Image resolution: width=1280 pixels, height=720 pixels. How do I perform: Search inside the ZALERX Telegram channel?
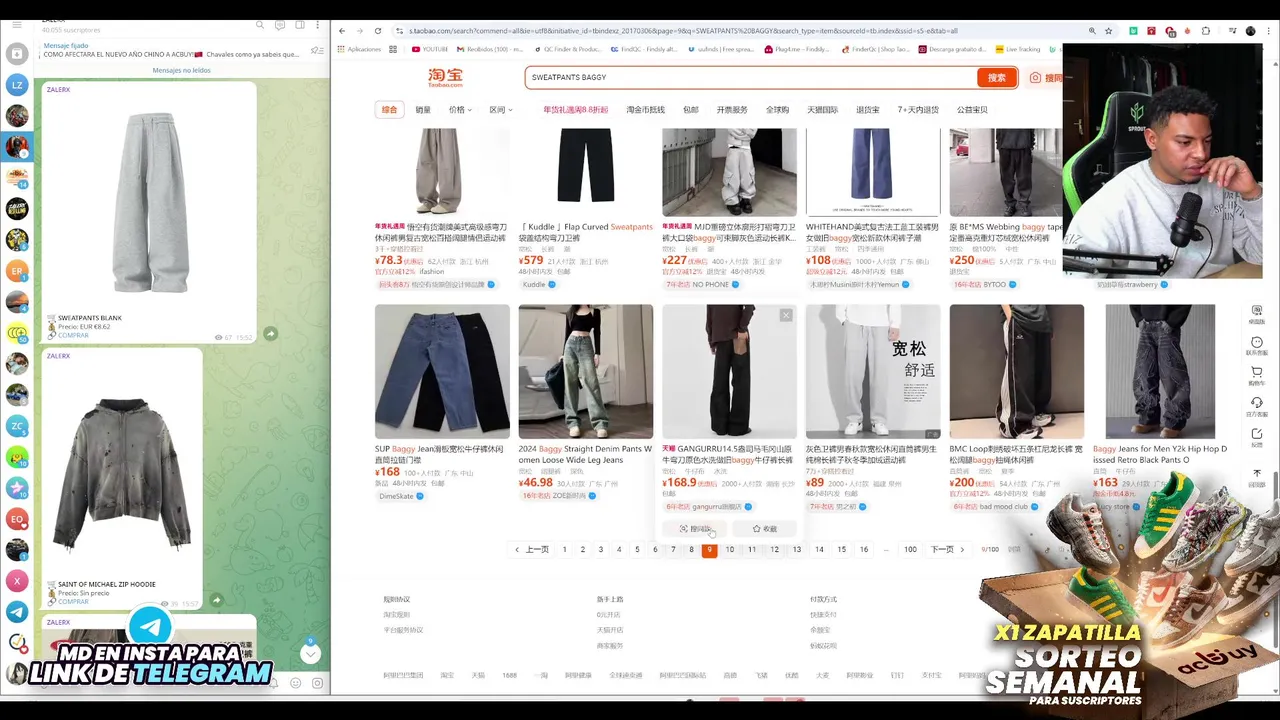260,24
